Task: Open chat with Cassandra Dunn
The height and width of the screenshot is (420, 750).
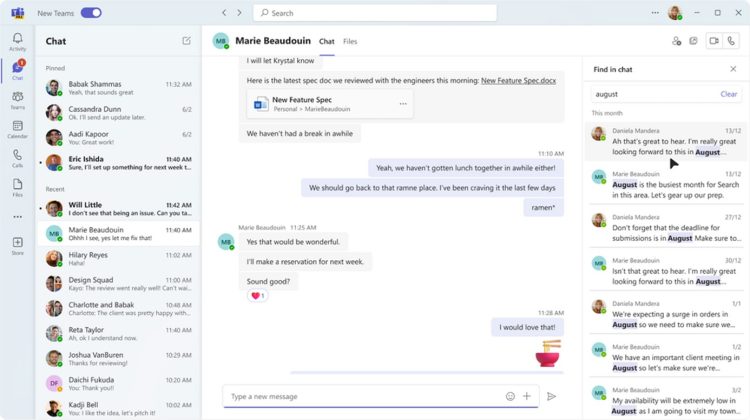Action: (x=119, y=113)
